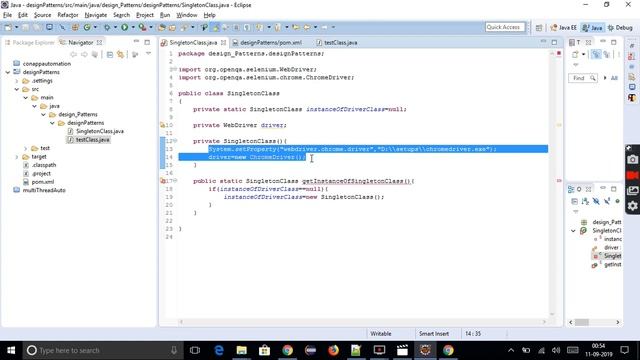Click the New file wizard toolbar icon
Image resolution: width=640 pixels, height=360 pixels.
point(8,27)
